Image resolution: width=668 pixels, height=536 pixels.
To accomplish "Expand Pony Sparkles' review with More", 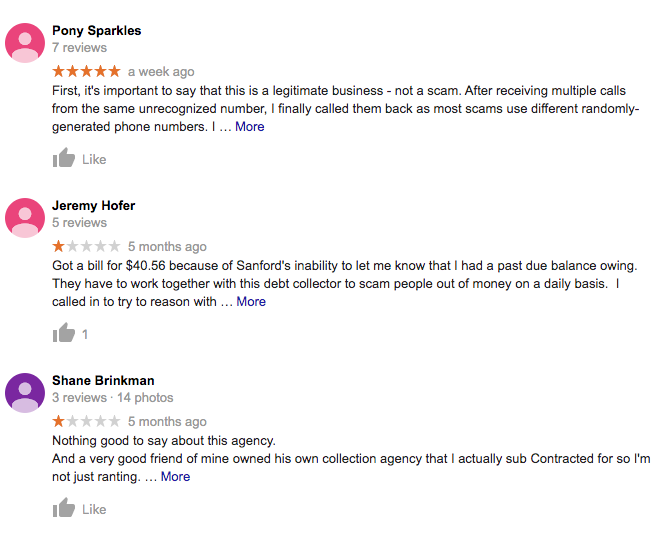I will (250, 127).
